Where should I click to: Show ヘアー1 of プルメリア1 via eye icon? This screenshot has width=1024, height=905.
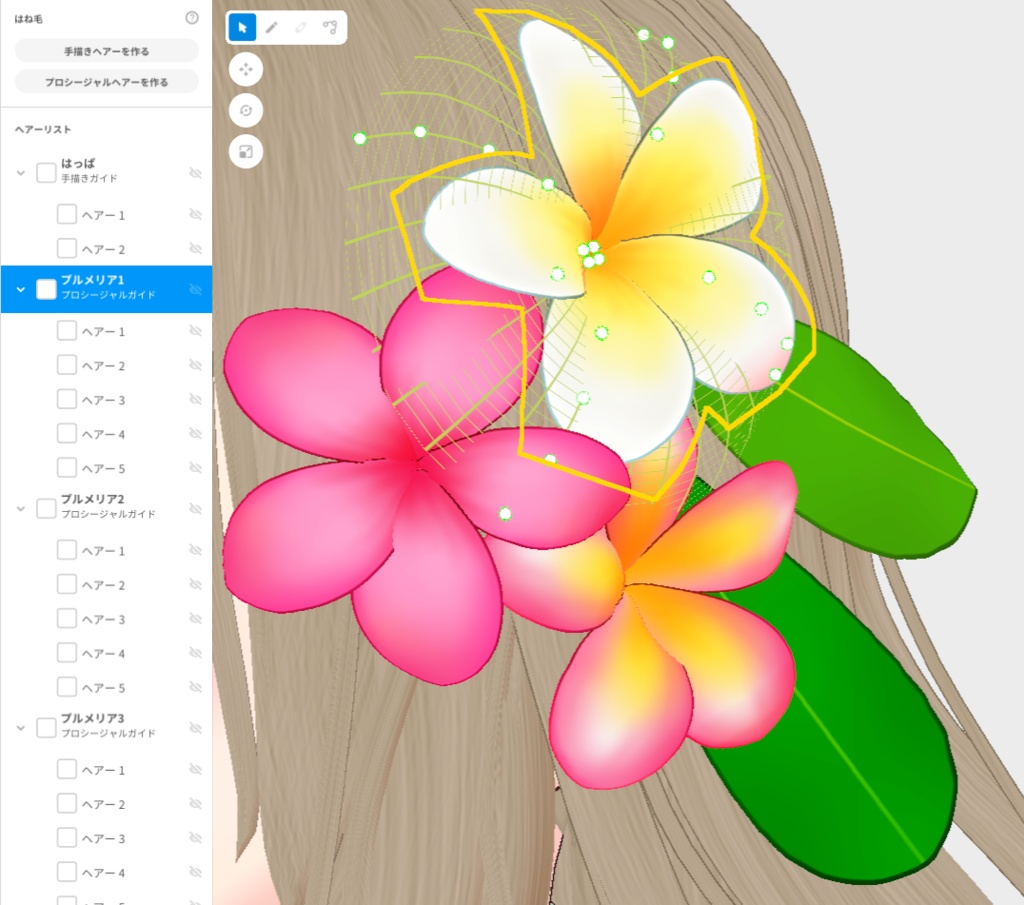coord(196,330)
